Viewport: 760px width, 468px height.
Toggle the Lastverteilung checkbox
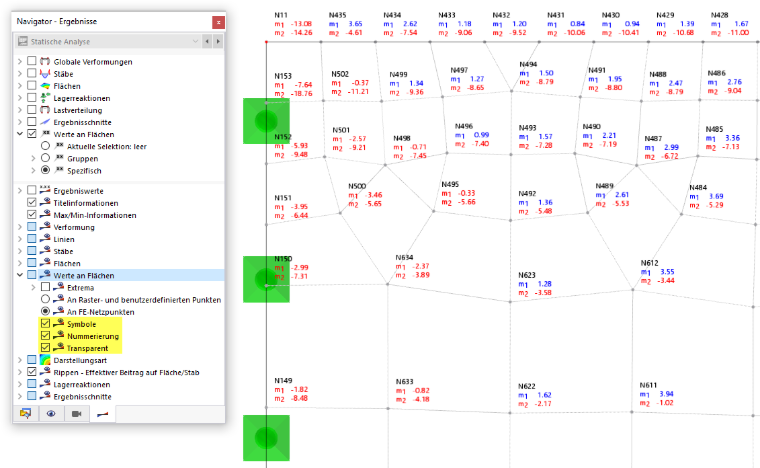(x=32, y=109)
